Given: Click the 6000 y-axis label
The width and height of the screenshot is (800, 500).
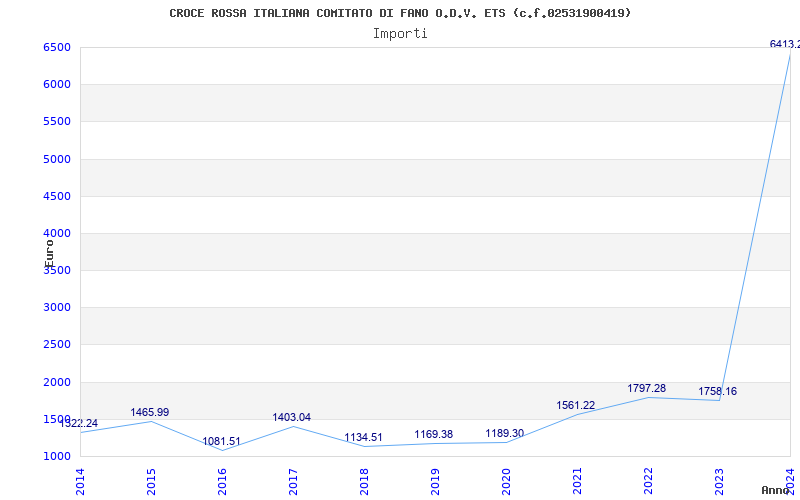Looking at the screenshot, I should (57, 85).
